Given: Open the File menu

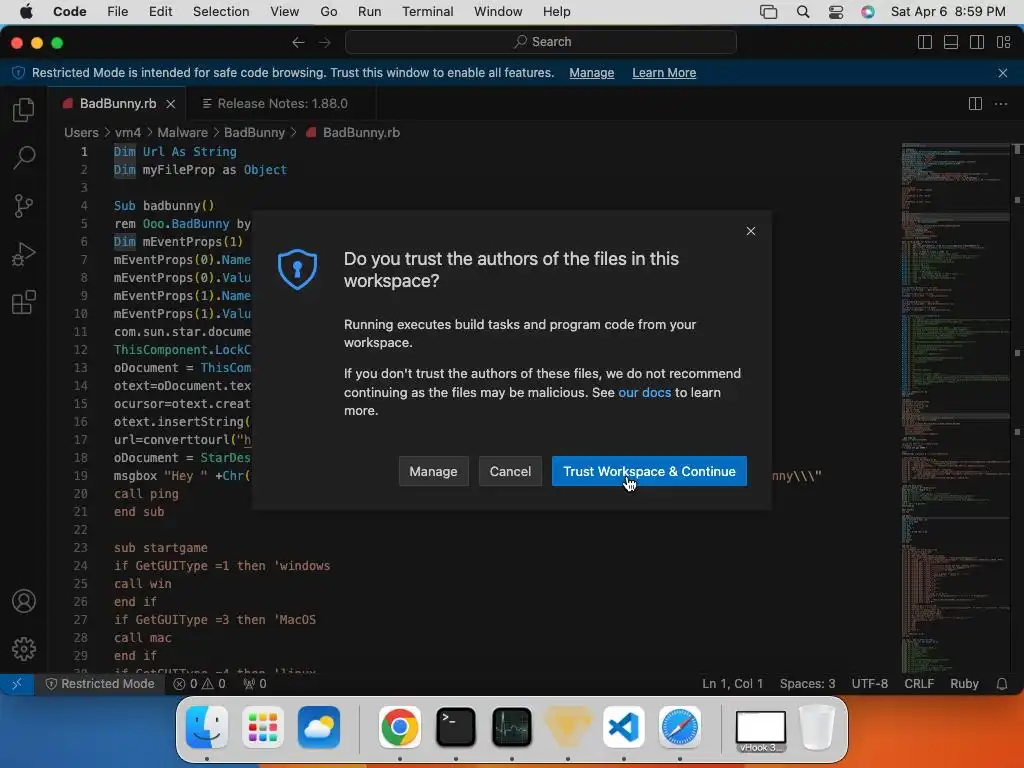Looking at the screenshot, I should click(x=118, y=12).
